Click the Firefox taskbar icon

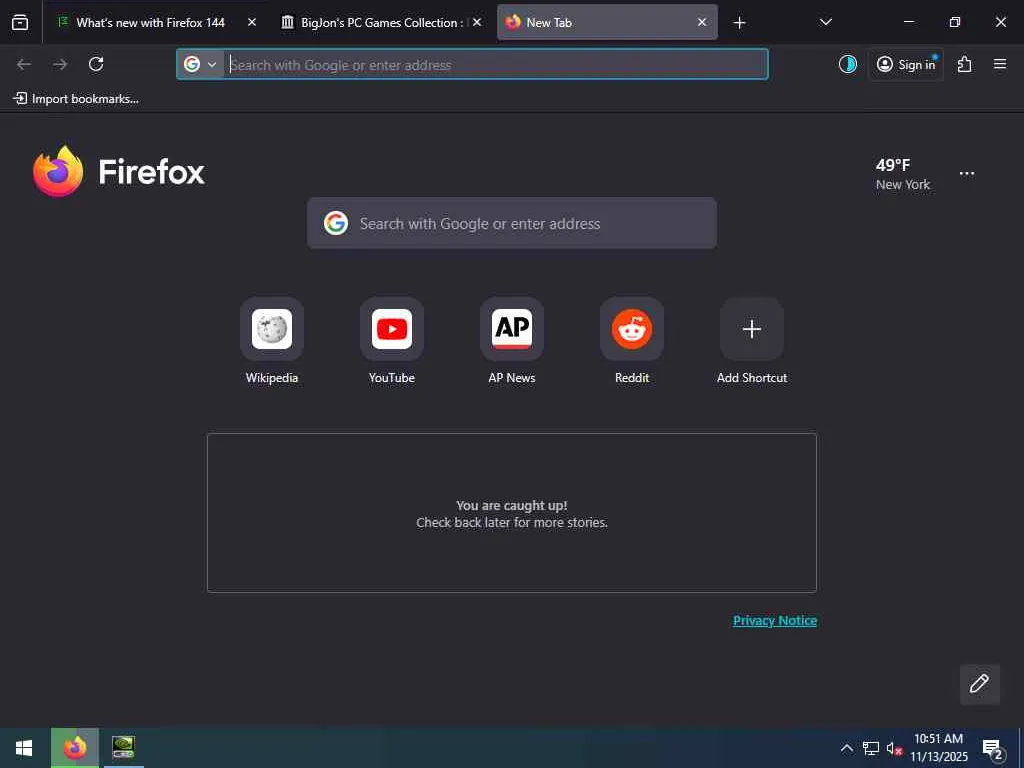tap(74, 748)
